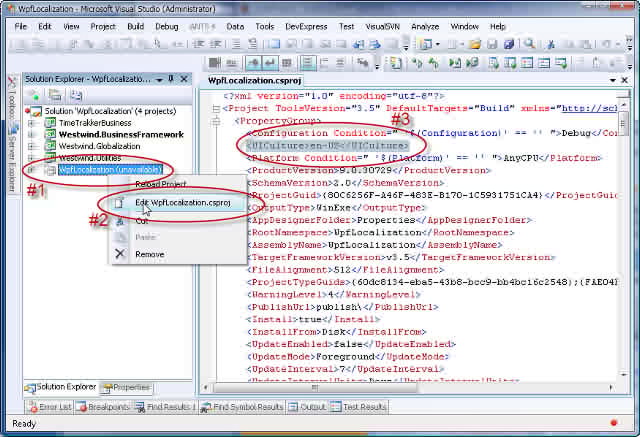Open the Build menu
This screenshot has width=640, height=437.
click(136, 27)
